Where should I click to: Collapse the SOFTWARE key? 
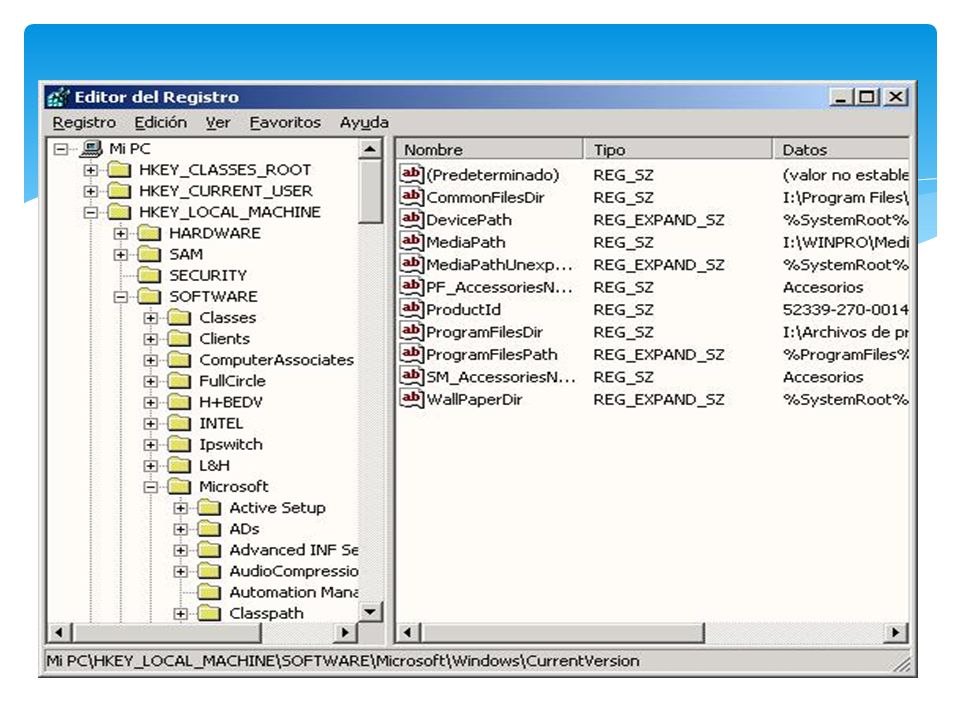[x=121, y=297]
